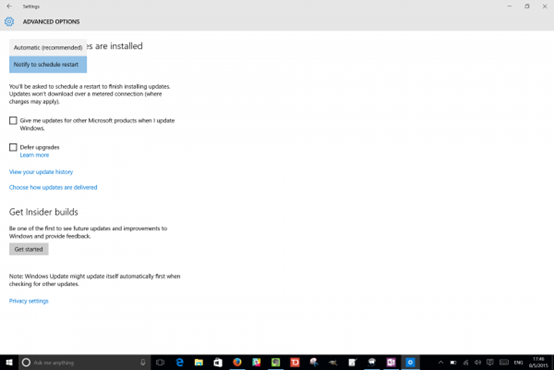The width and height of the screenshot is (554, 370).
Task: Open OneNote from taskbar
Action: pyautogui.click(x=391, y=362)
